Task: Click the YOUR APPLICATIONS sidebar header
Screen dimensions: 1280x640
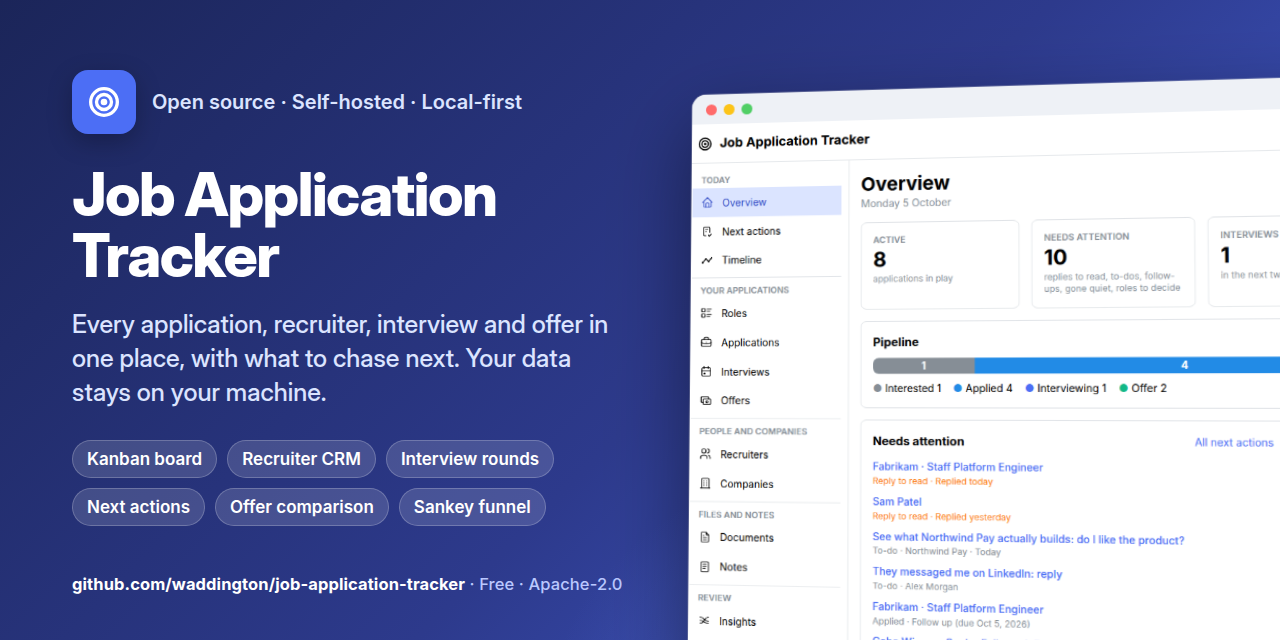Action: pos(744,290)
